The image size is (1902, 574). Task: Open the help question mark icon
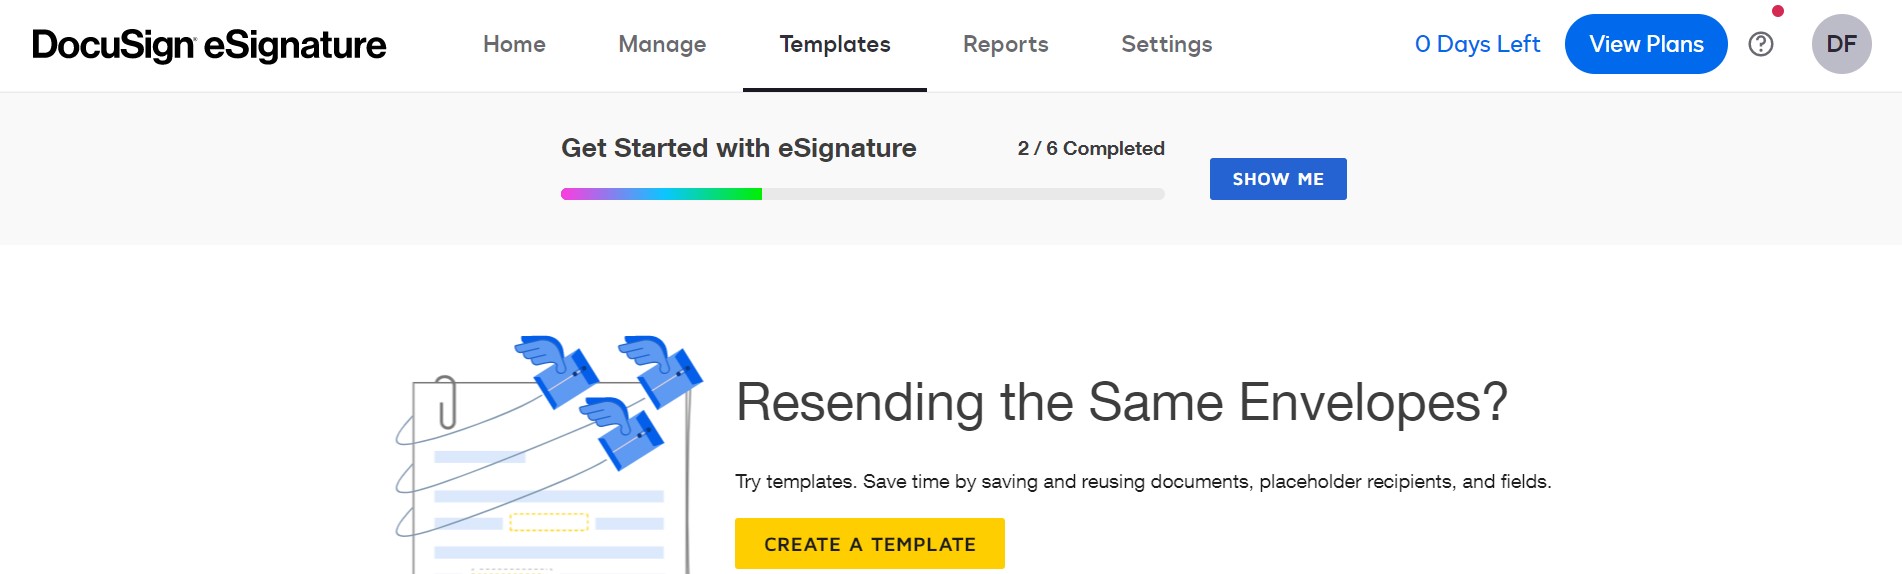1761,44
